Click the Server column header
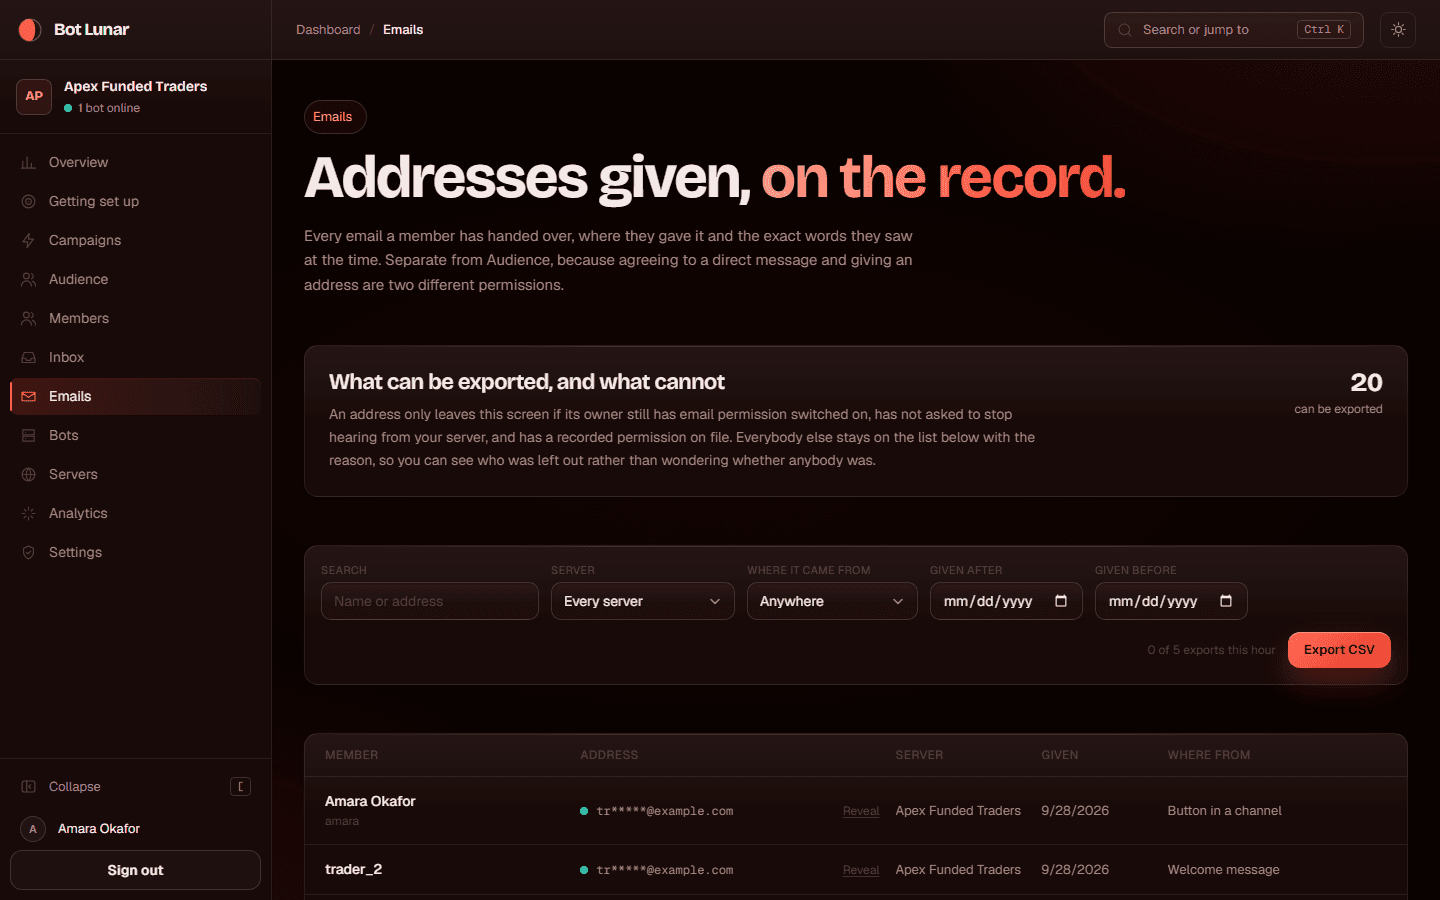This screenshot has width=1440, height=900. 919,755
